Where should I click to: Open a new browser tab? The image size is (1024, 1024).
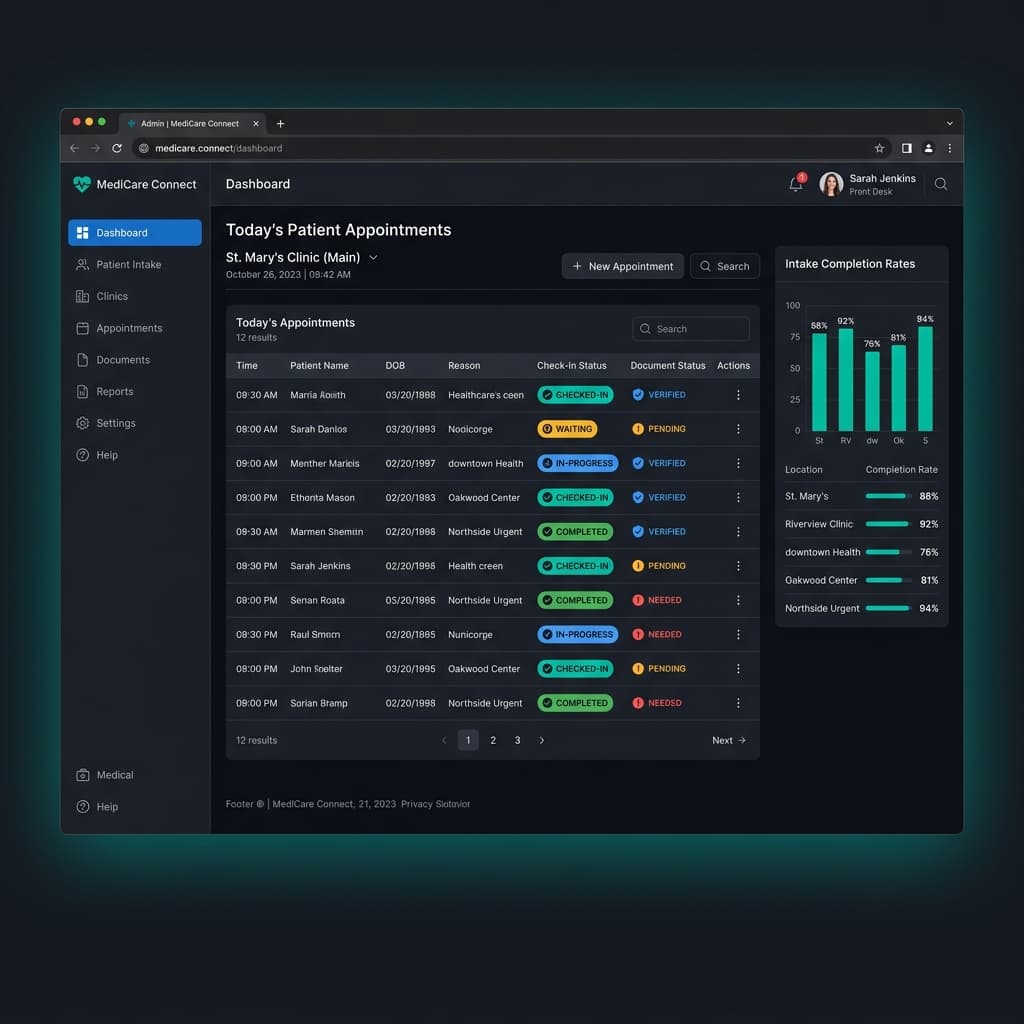click(280, 123)
